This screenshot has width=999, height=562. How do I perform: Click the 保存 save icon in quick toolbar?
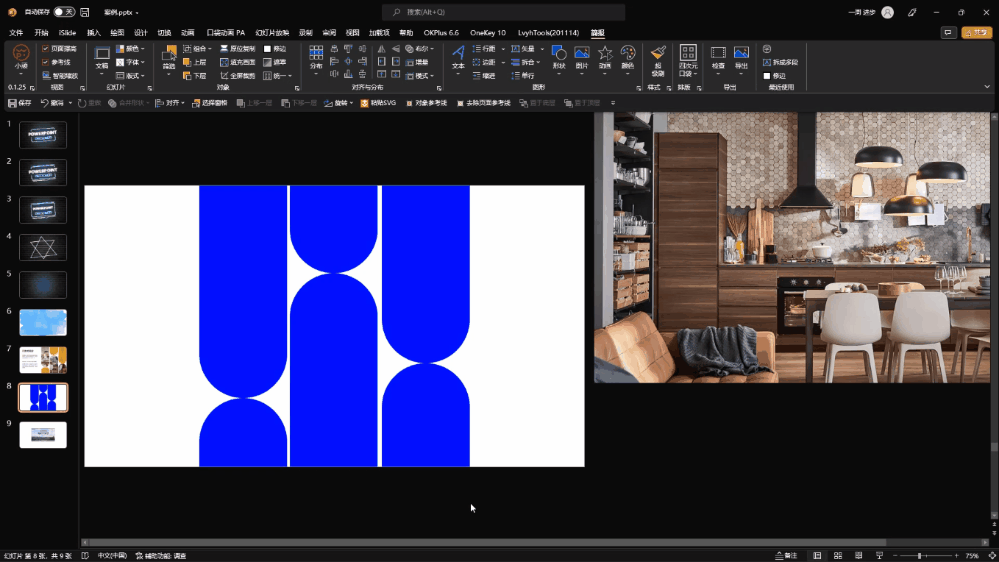click(x=12, y=103)
